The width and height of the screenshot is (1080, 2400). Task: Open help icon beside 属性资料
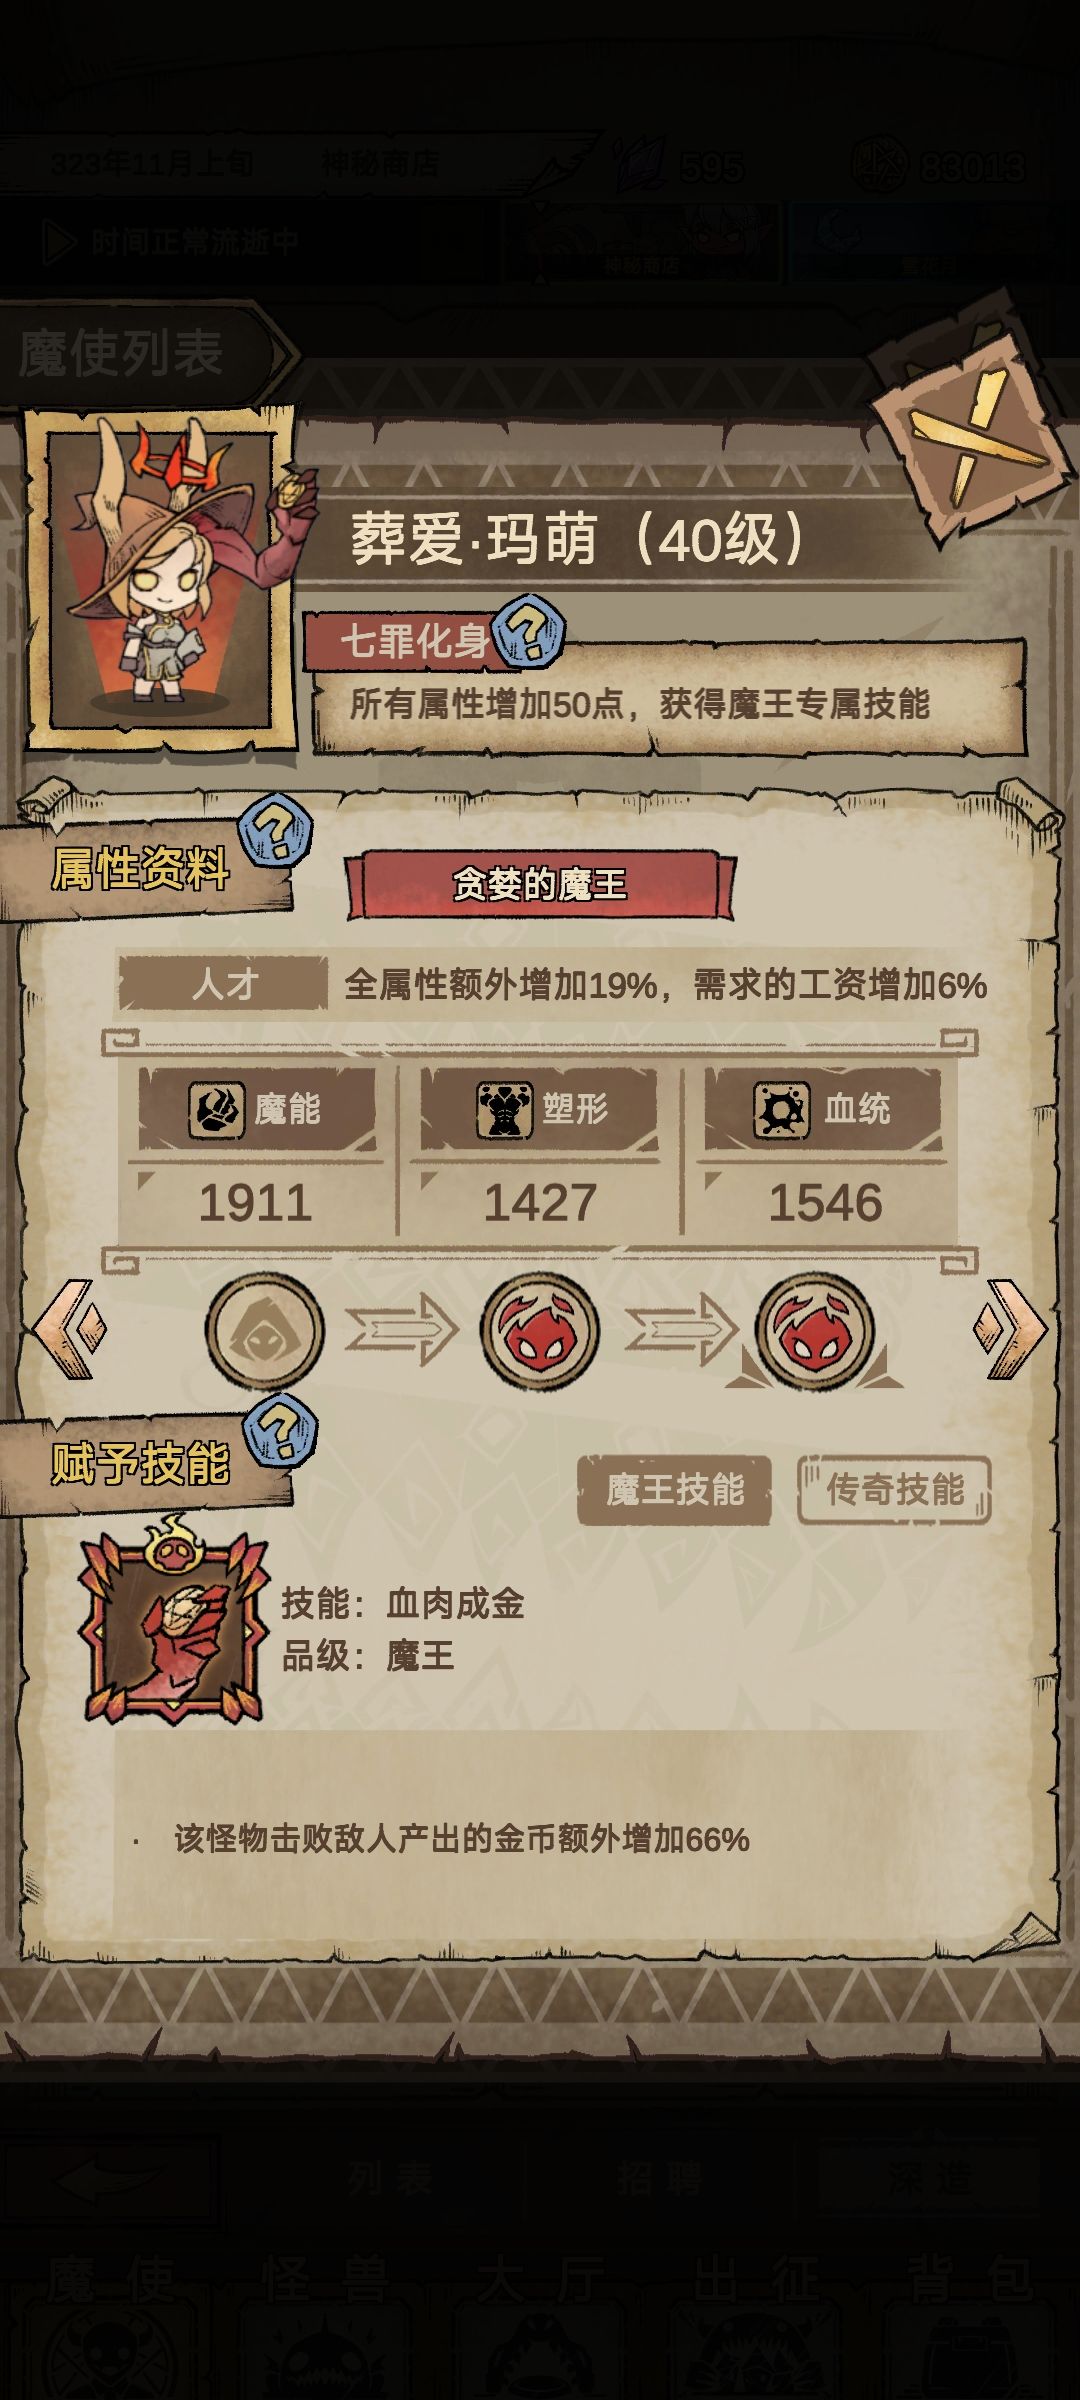click(276, 830)
